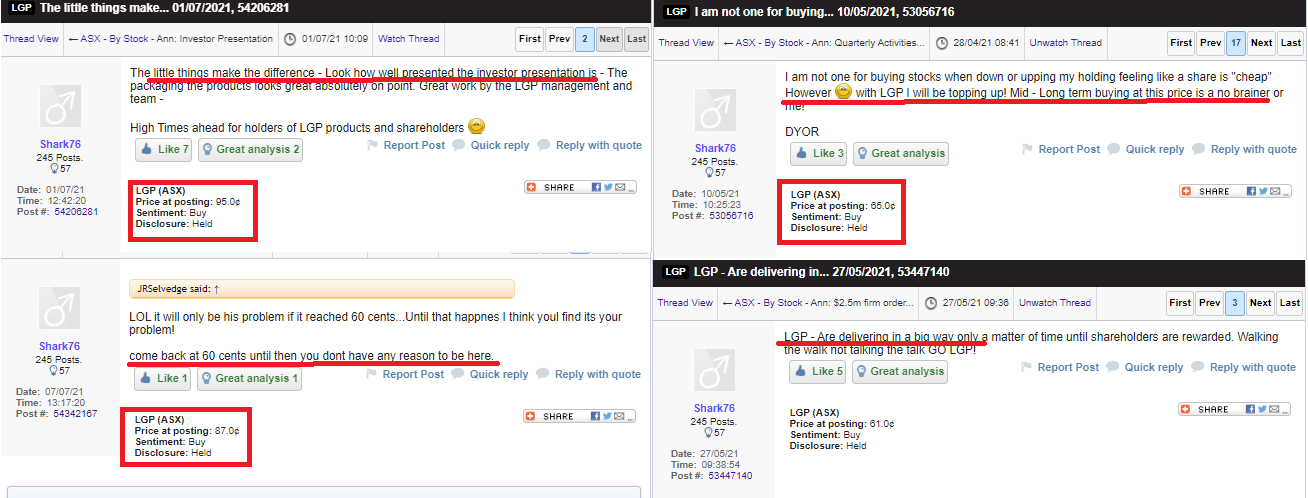The image size is (1308, 498).
Task: Open post number link 53056716
Action: (x=731, y=216)
